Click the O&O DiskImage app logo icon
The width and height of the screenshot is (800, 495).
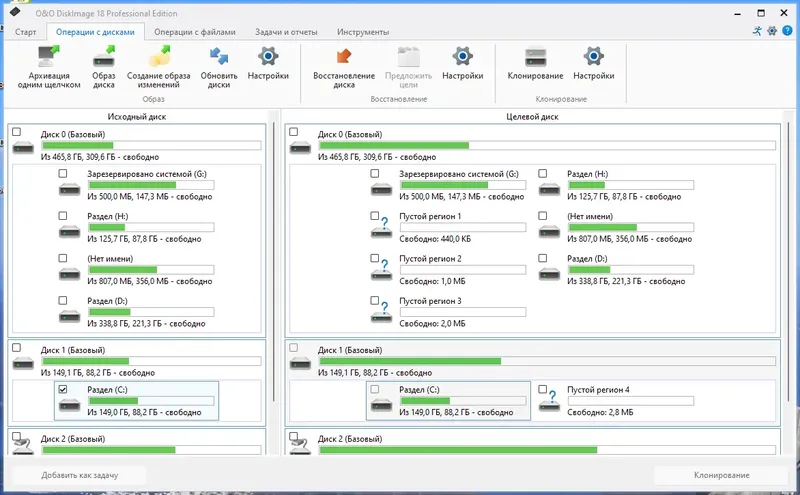(x=15, y=12)
